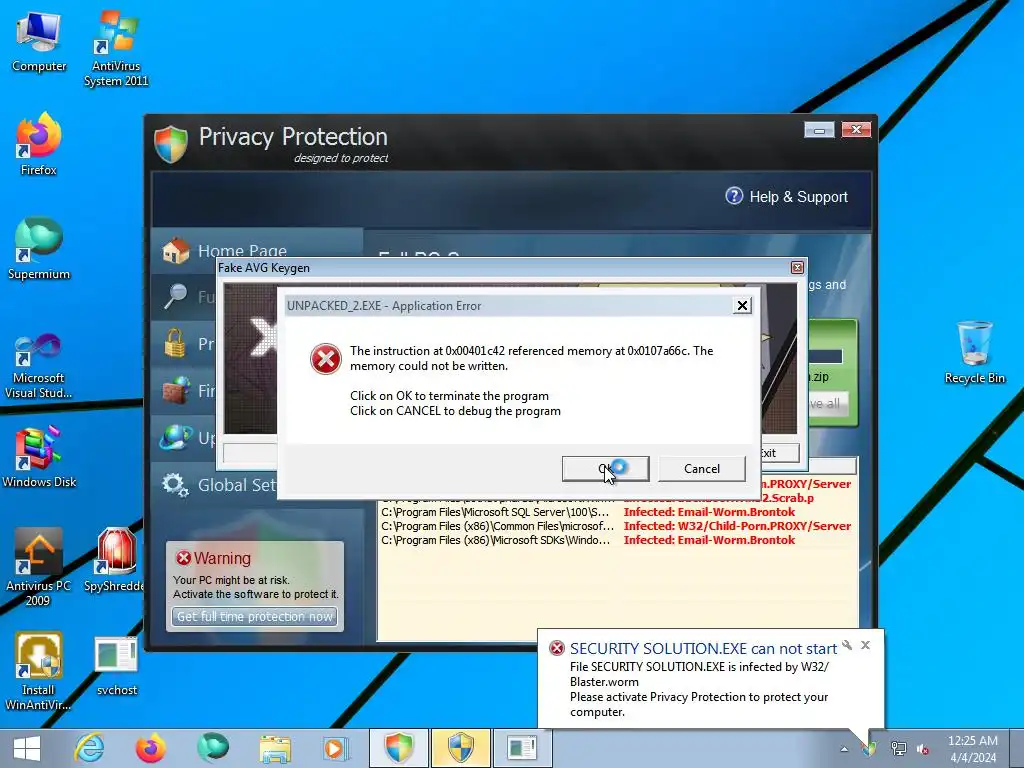Image resolution: width=1024 pixels, height=768 pixels.
Task: Click the firewall brick icon in sidebar
Action: point(176,390)
